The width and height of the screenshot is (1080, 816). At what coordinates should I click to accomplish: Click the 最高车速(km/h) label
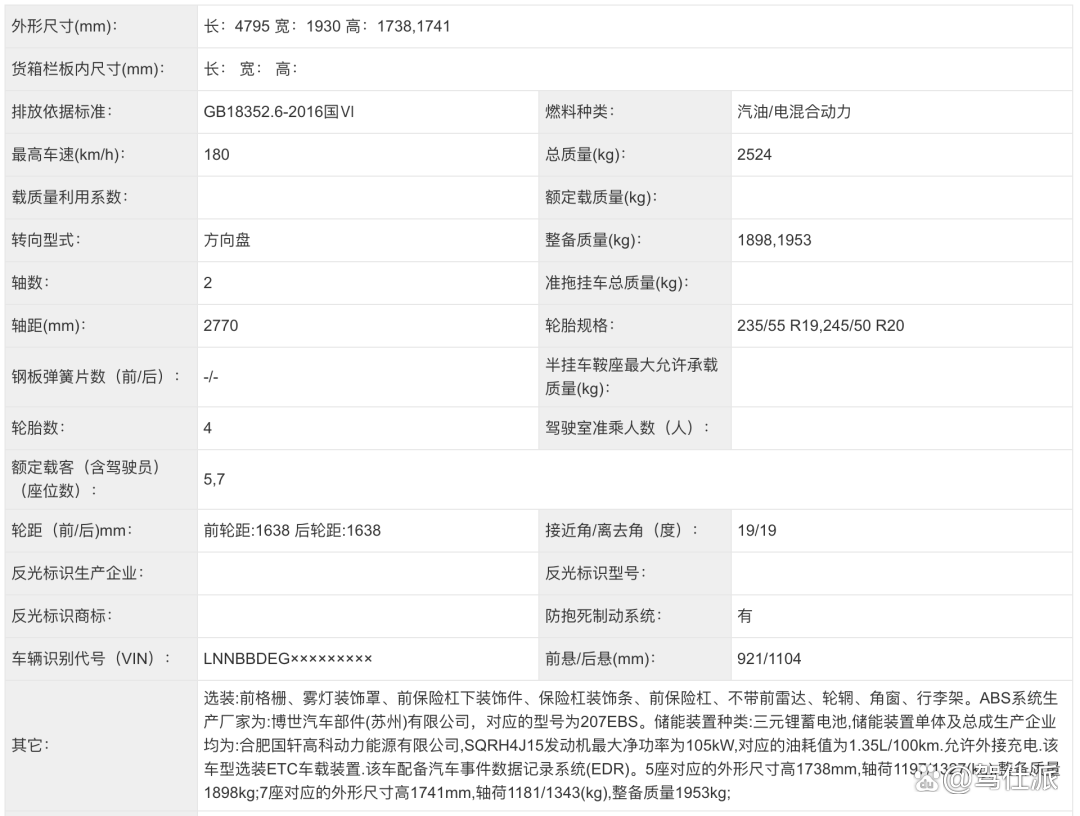pyautogui.click(x=68, y=154)
